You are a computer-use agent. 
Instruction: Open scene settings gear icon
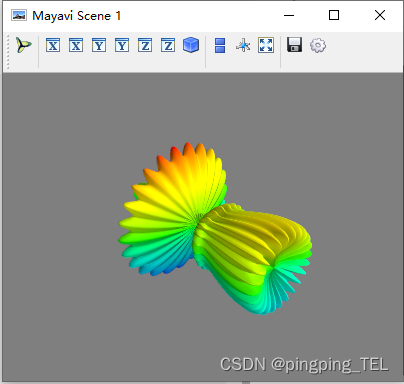(x=318, y=45)
